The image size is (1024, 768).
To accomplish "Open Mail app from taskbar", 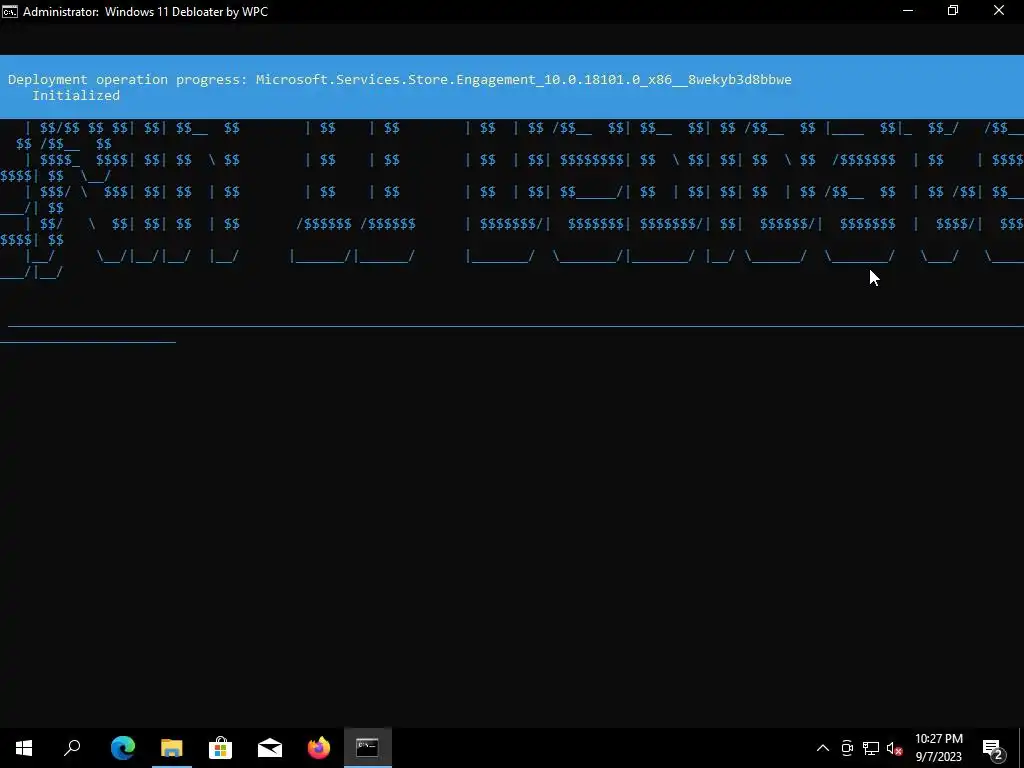I will tap(270, 748).
